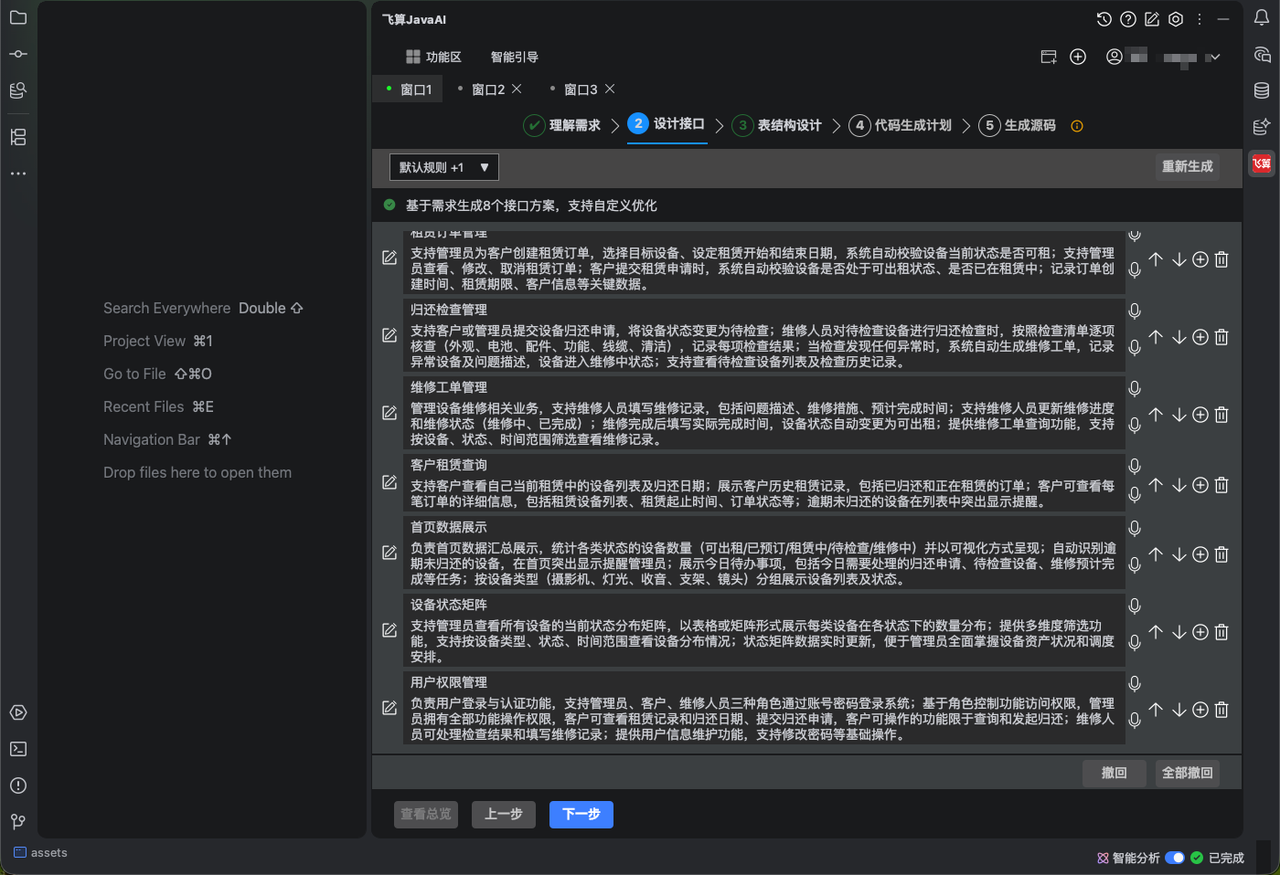Open the Notifications bell
The width and height of the screenshot is (1280, 875).
[x=1262, y=17]
